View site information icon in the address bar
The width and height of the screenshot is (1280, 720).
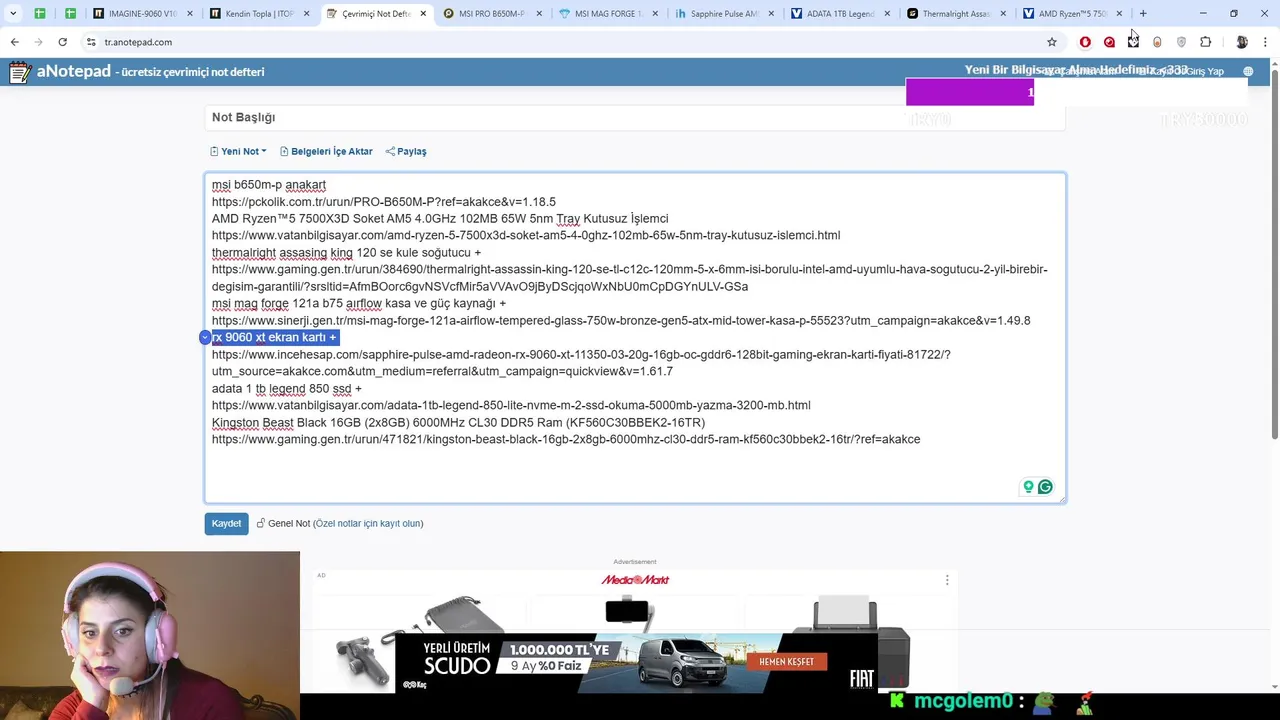[91, 42]
